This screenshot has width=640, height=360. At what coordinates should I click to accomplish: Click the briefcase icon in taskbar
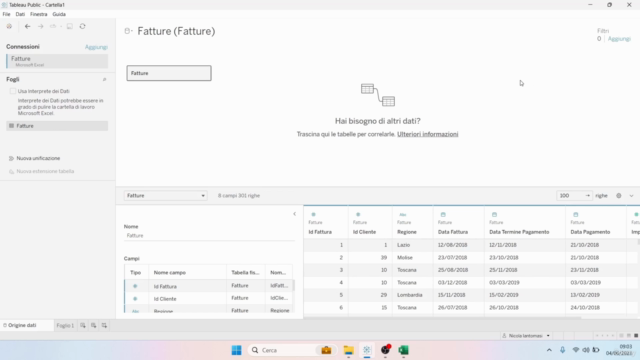click(x=326, y=350)
